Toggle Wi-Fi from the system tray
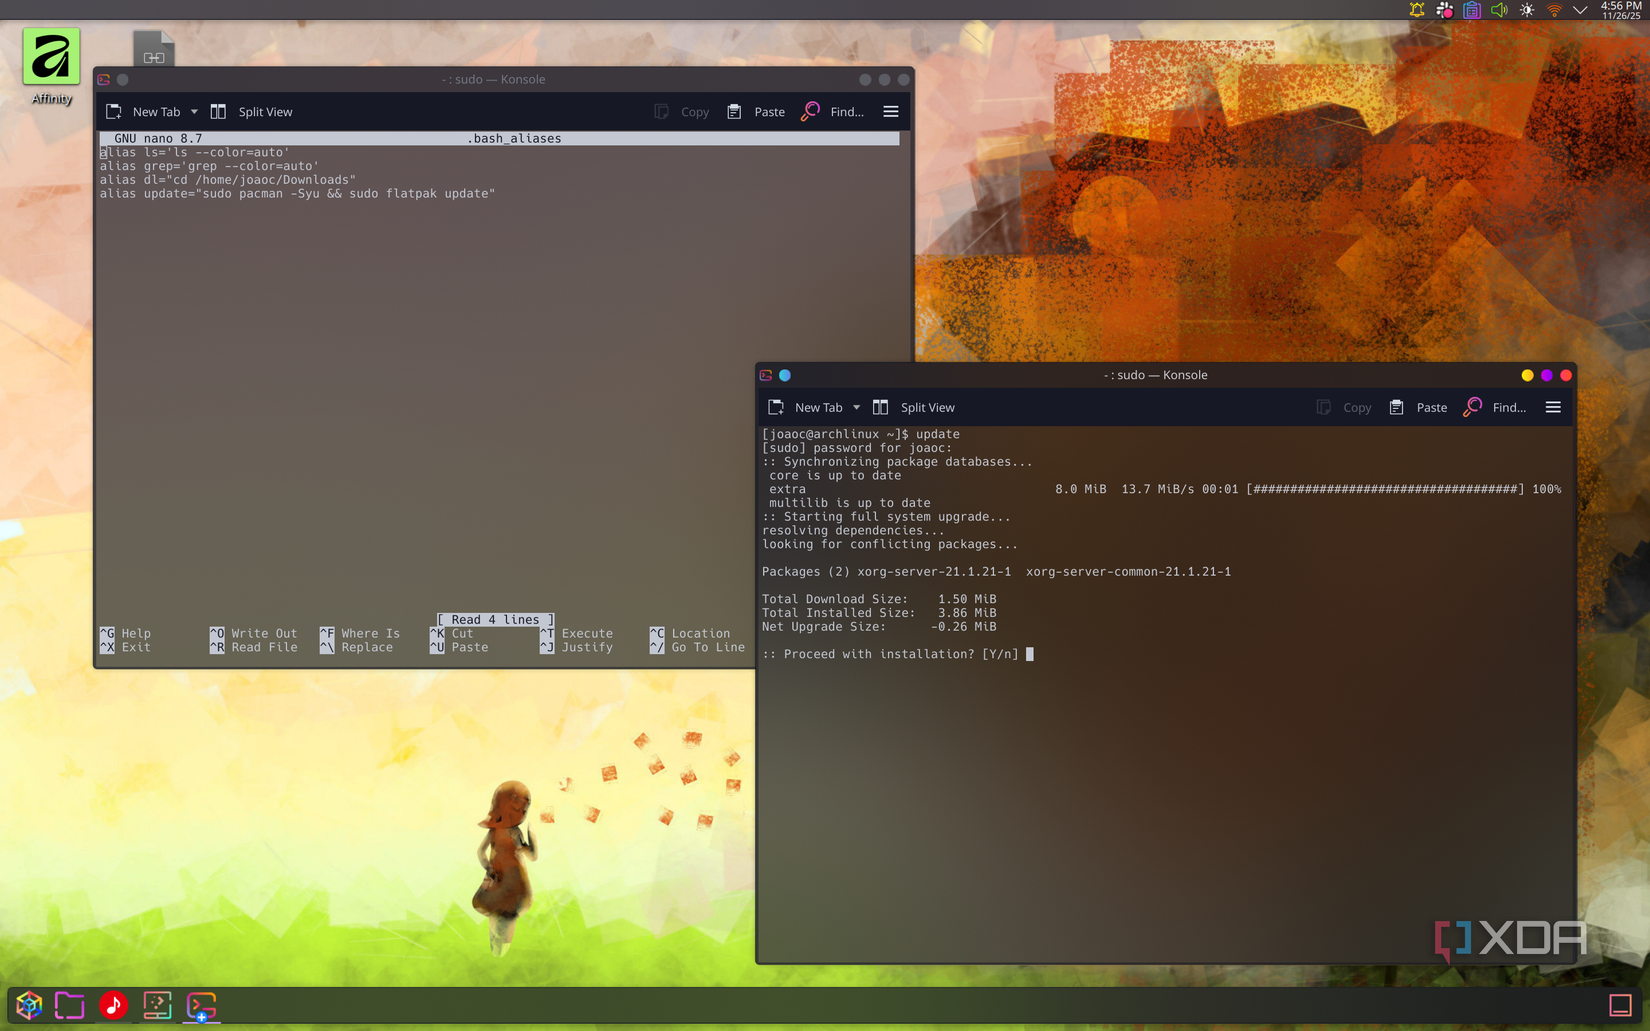 (x=1554, y=10)
